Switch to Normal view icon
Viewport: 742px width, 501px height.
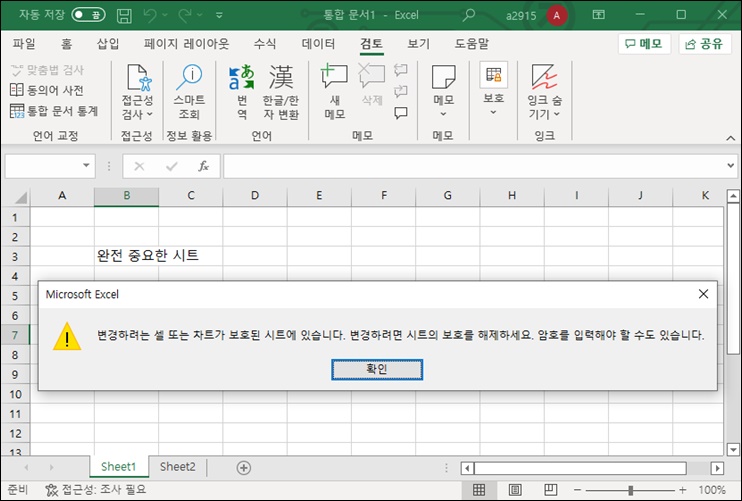coord(479,490)
